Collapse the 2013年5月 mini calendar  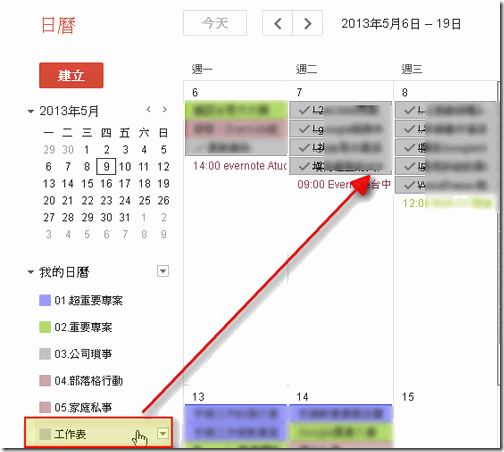point(31,111)
